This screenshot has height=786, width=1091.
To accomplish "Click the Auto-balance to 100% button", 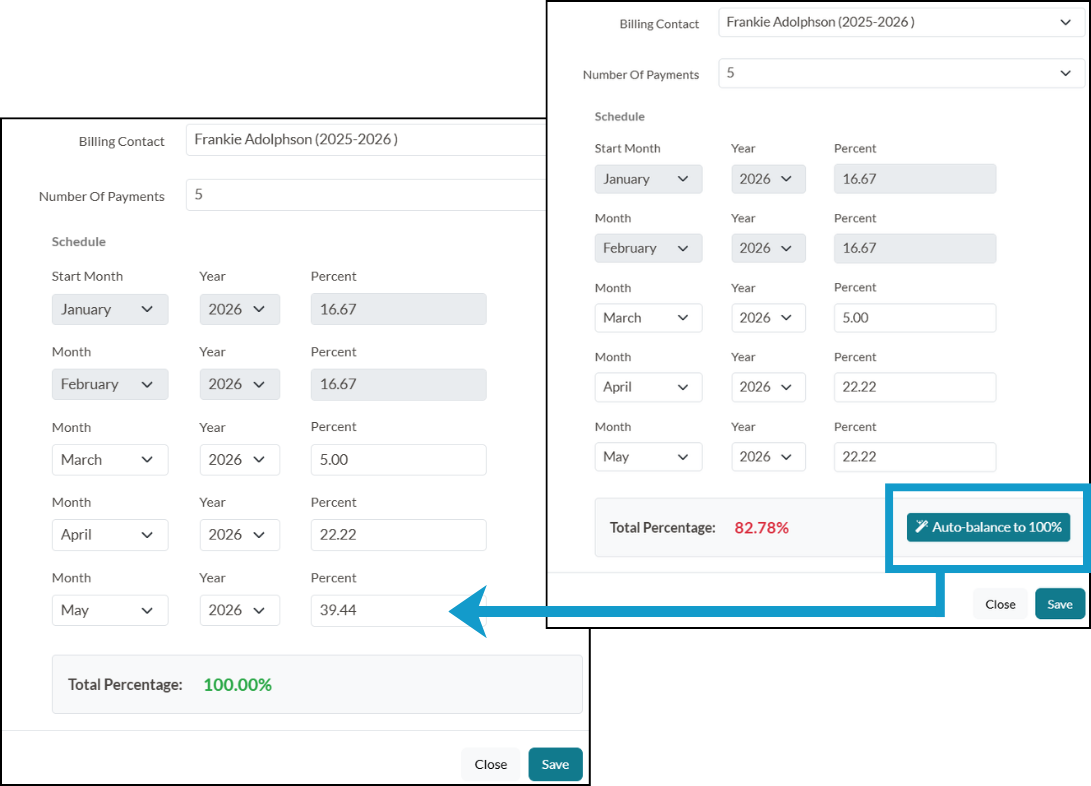I will point(988,527).
